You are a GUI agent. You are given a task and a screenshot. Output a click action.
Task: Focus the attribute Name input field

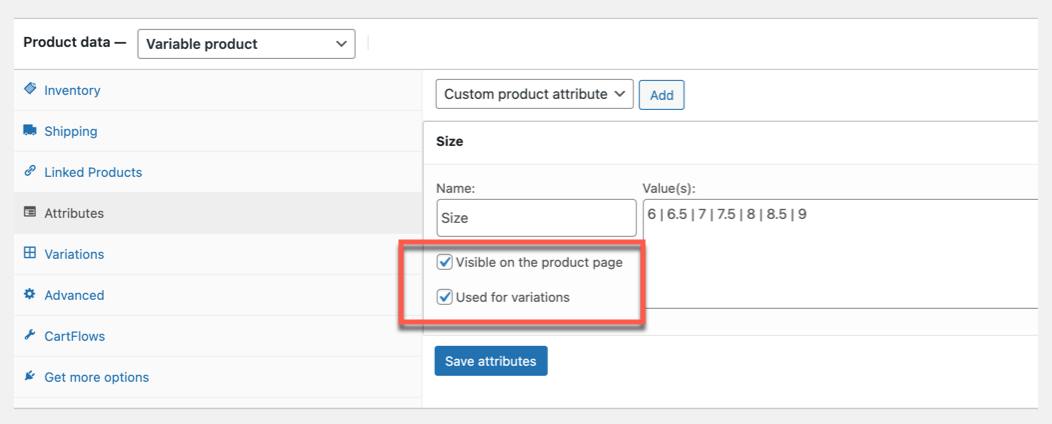tap(536, 217)
